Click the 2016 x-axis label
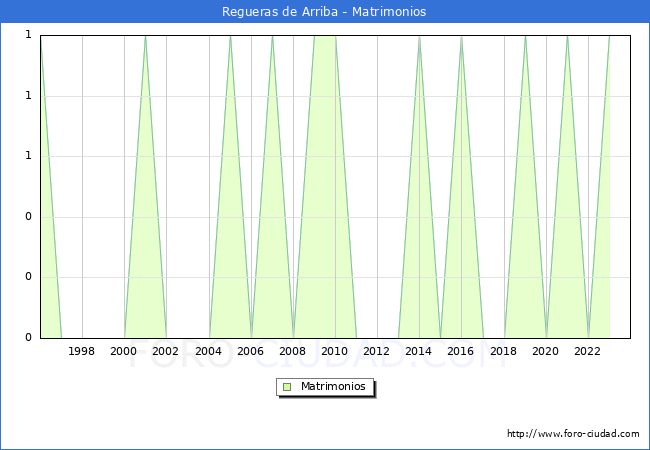This screenshot has width=650, height=450. [461, 351]
